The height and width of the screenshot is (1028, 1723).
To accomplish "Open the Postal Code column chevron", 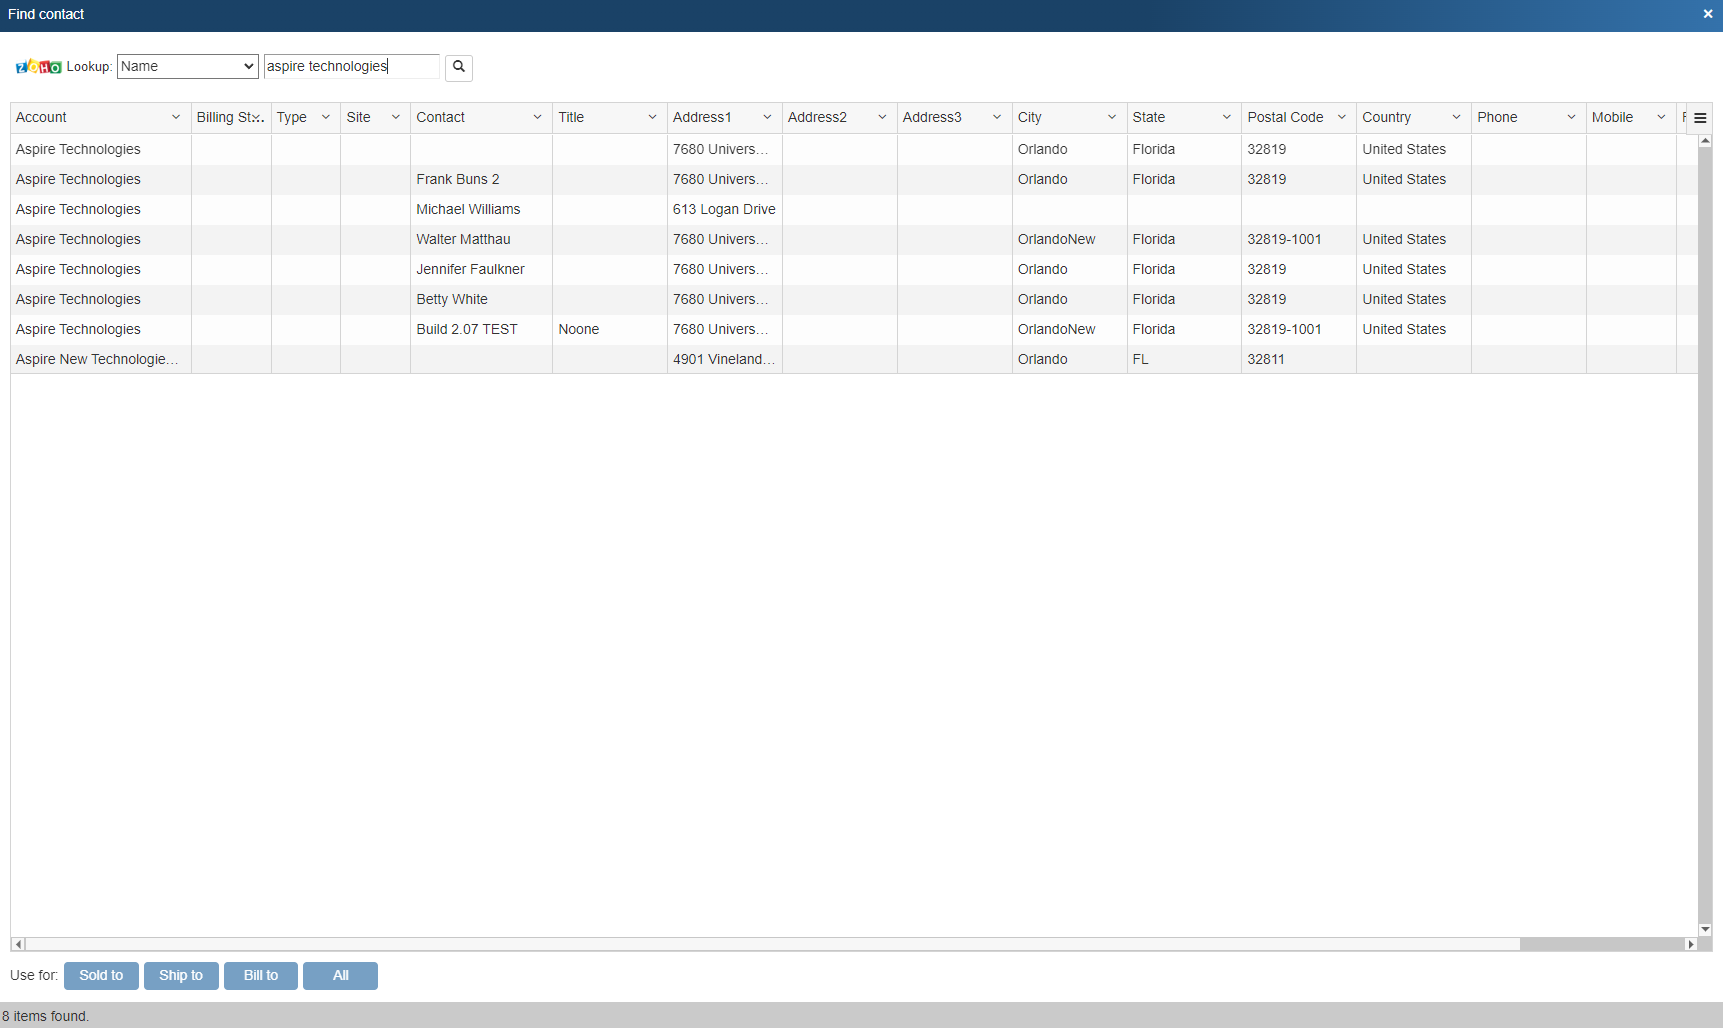I will (1341, 118).
